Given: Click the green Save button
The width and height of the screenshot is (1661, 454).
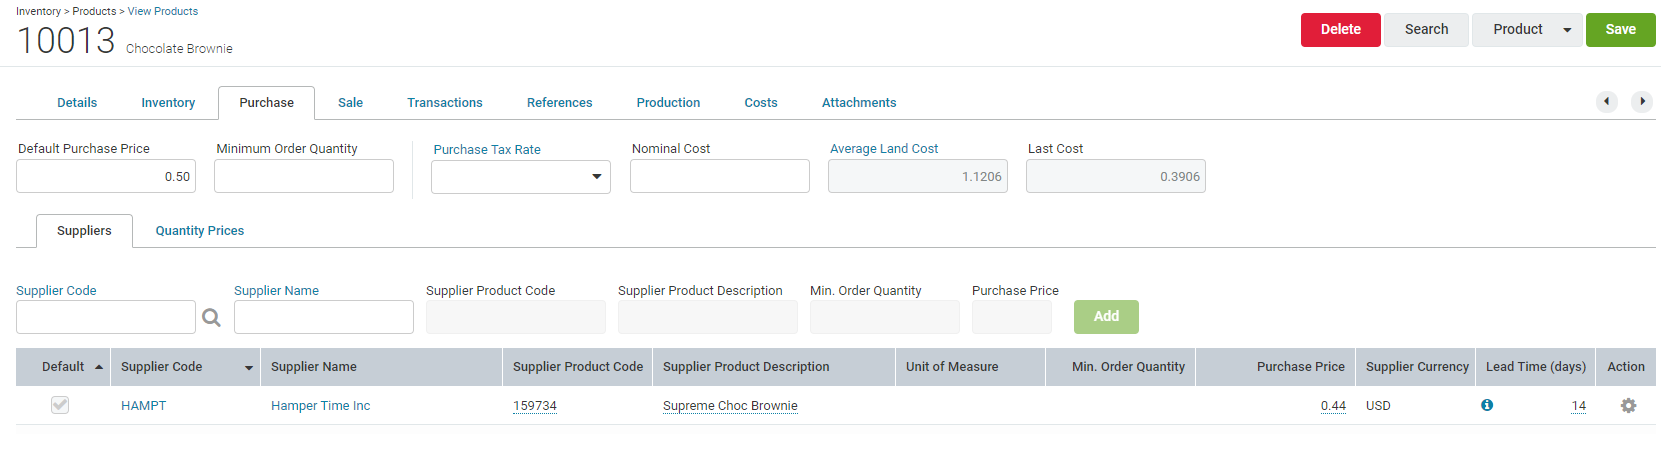Looking at the screenshot, I should (1620, 30).
